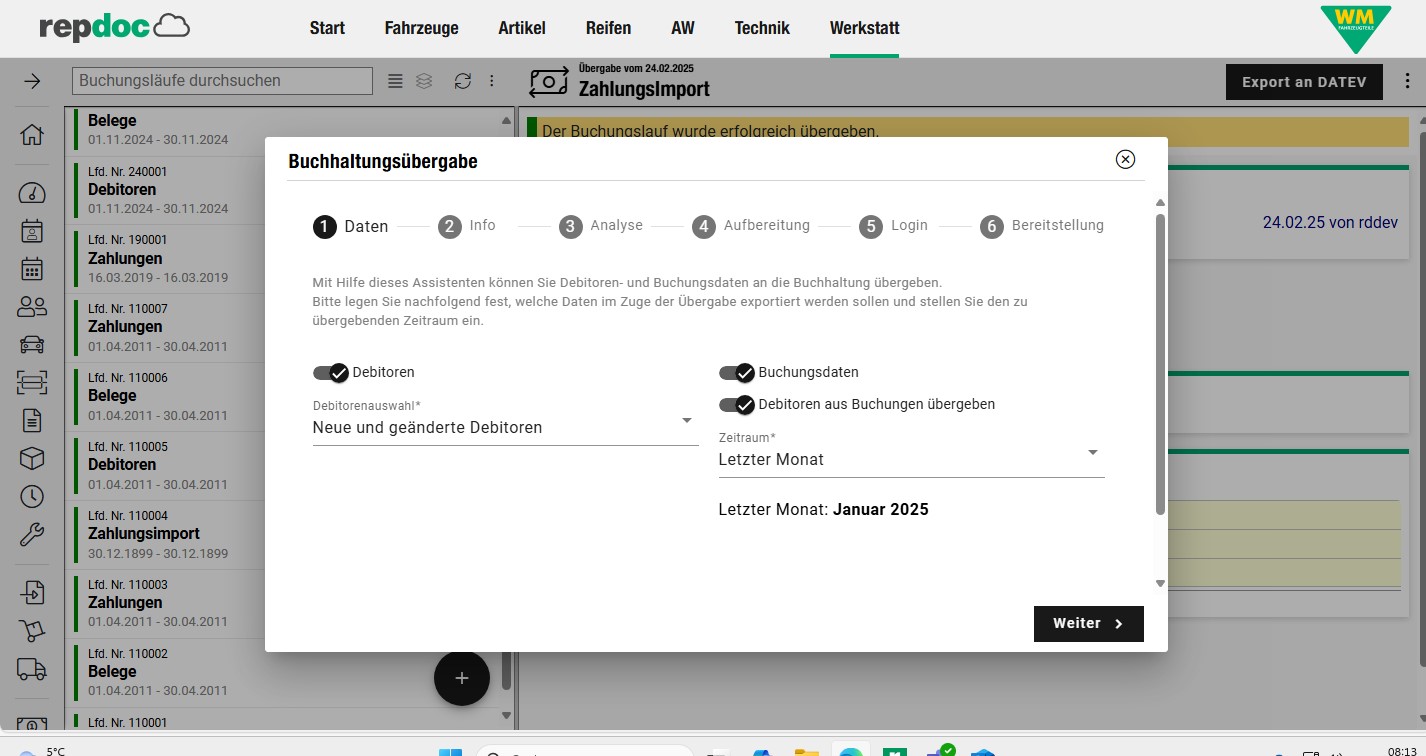Click the car icon in the left sidebar
1426x756 pixels.
[x=32, y=345]
